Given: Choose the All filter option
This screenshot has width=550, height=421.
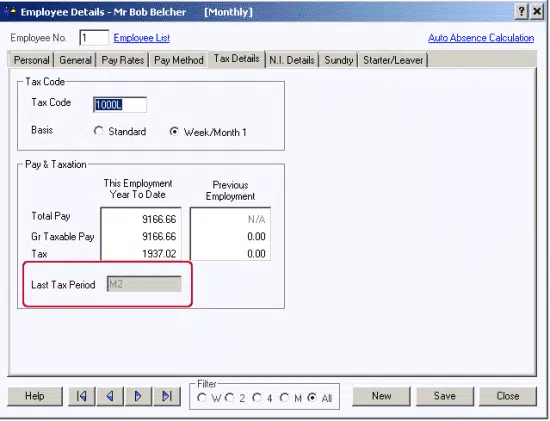Looking at the screenshot, I should (x=312, y=397).
